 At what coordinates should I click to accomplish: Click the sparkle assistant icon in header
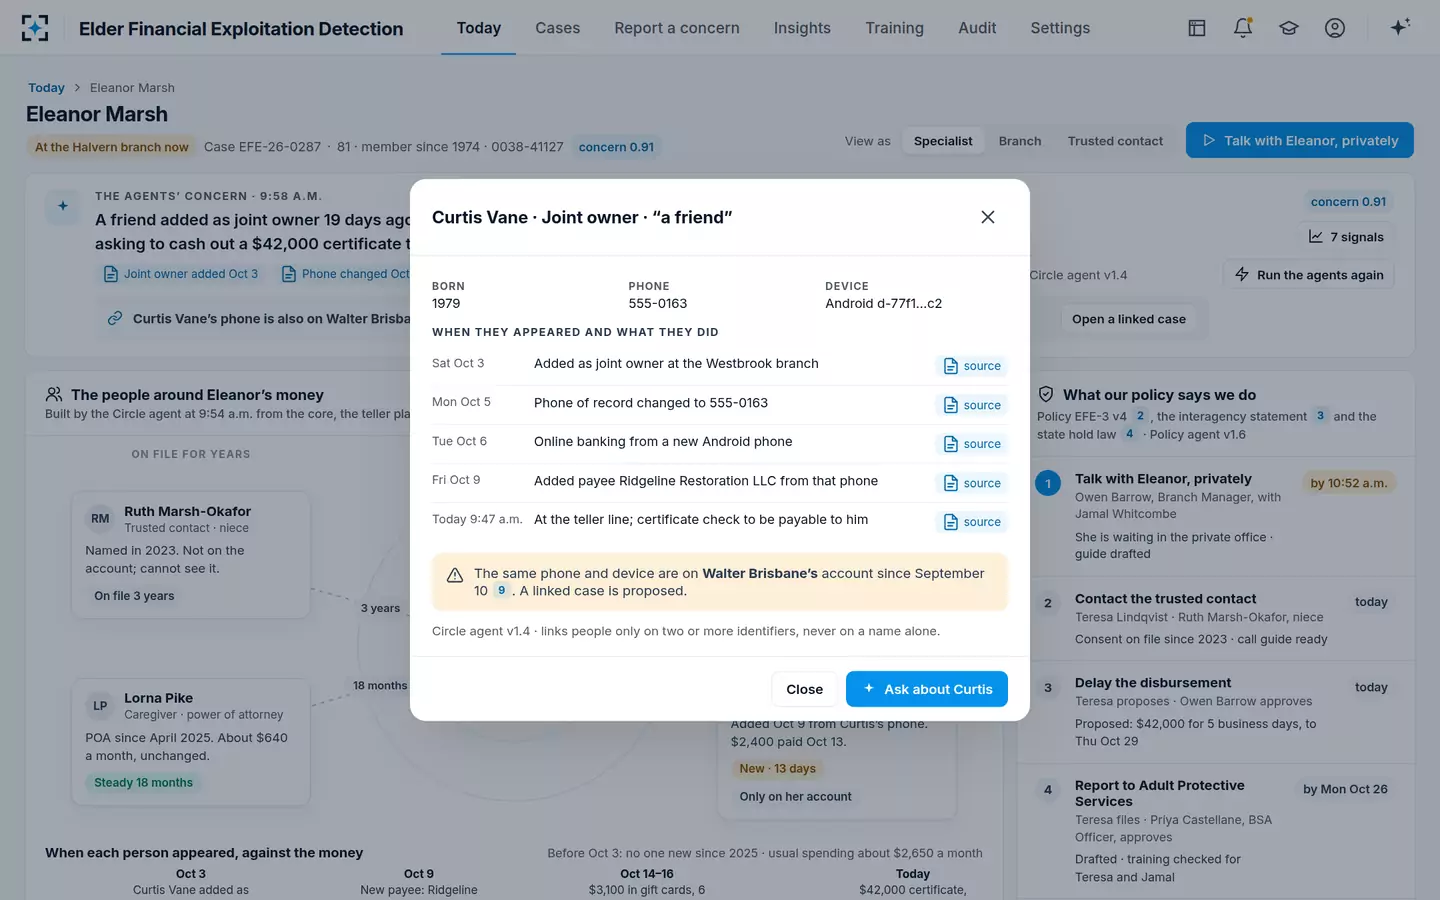(1400, 27)
